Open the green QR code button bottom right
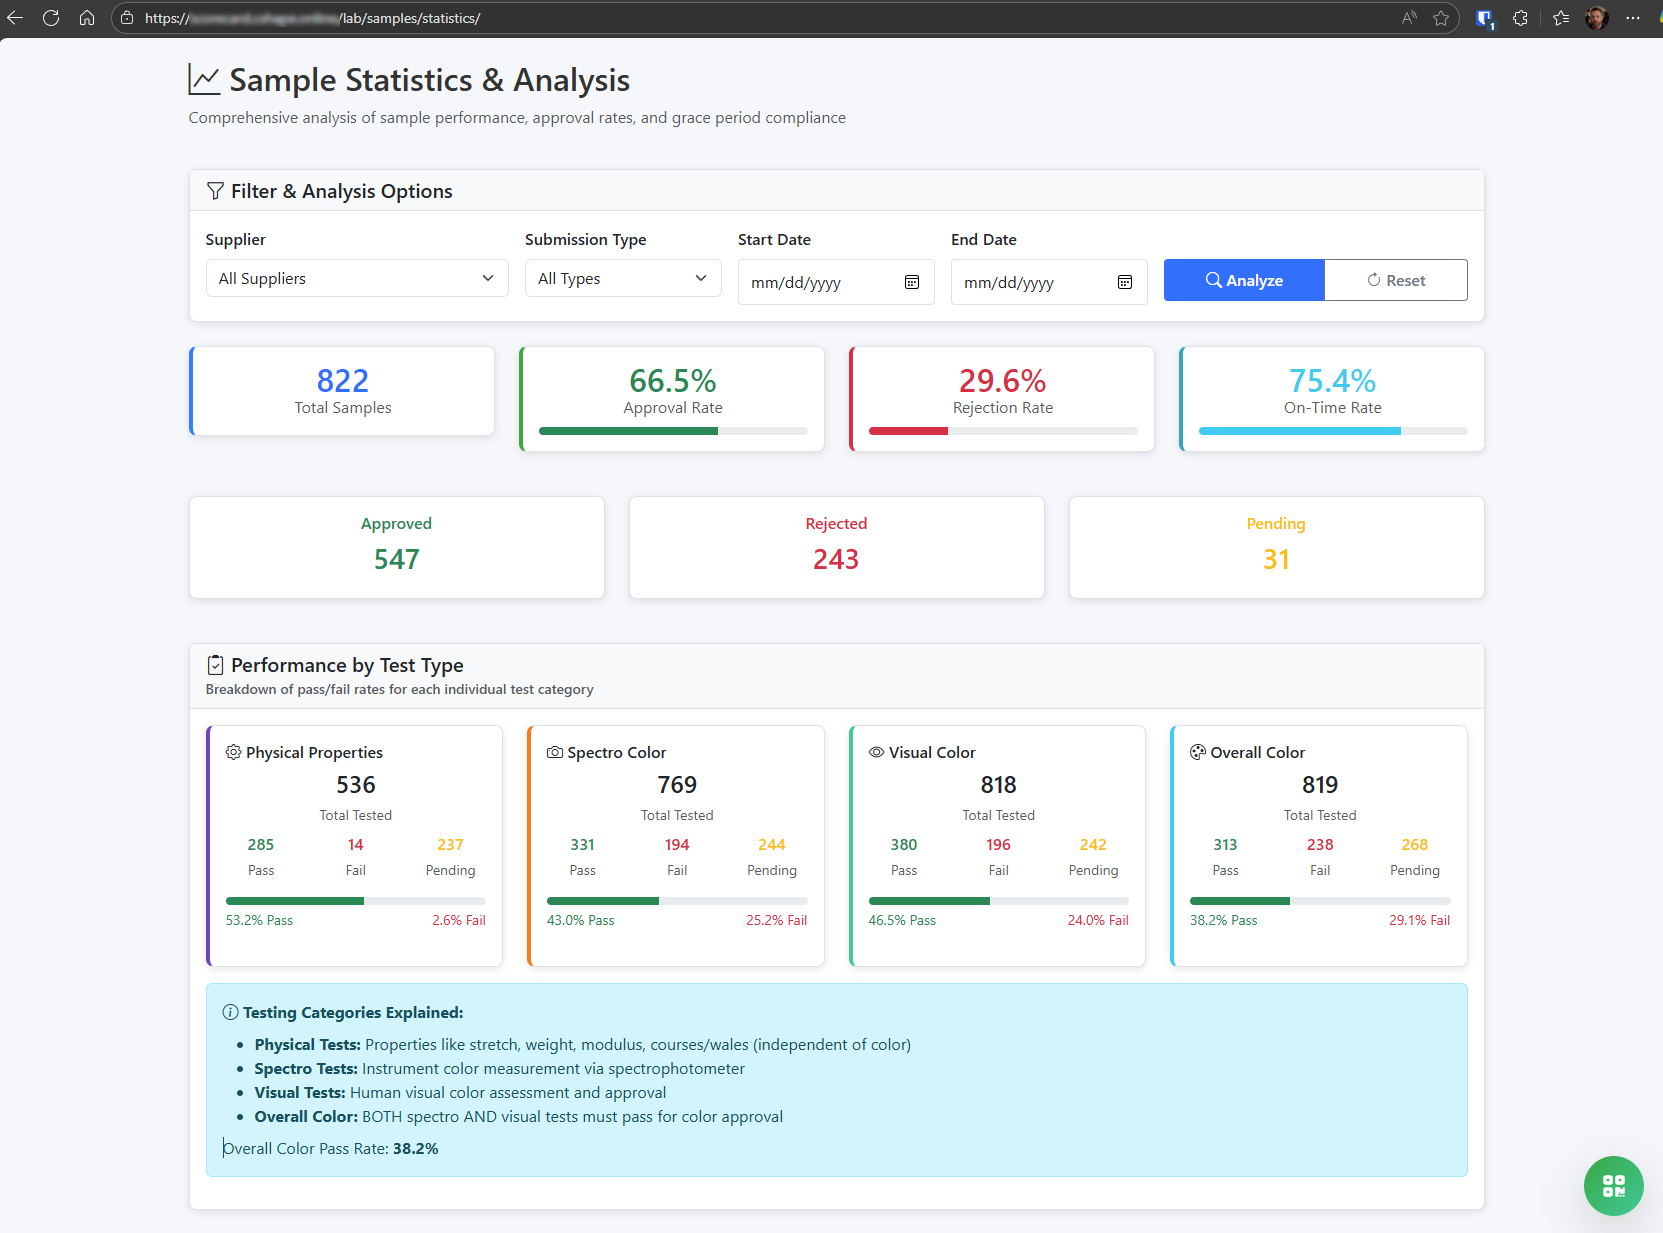Viewport: 1663px width, 1233px height. pyautogui.click(x=1613, y=1186)
